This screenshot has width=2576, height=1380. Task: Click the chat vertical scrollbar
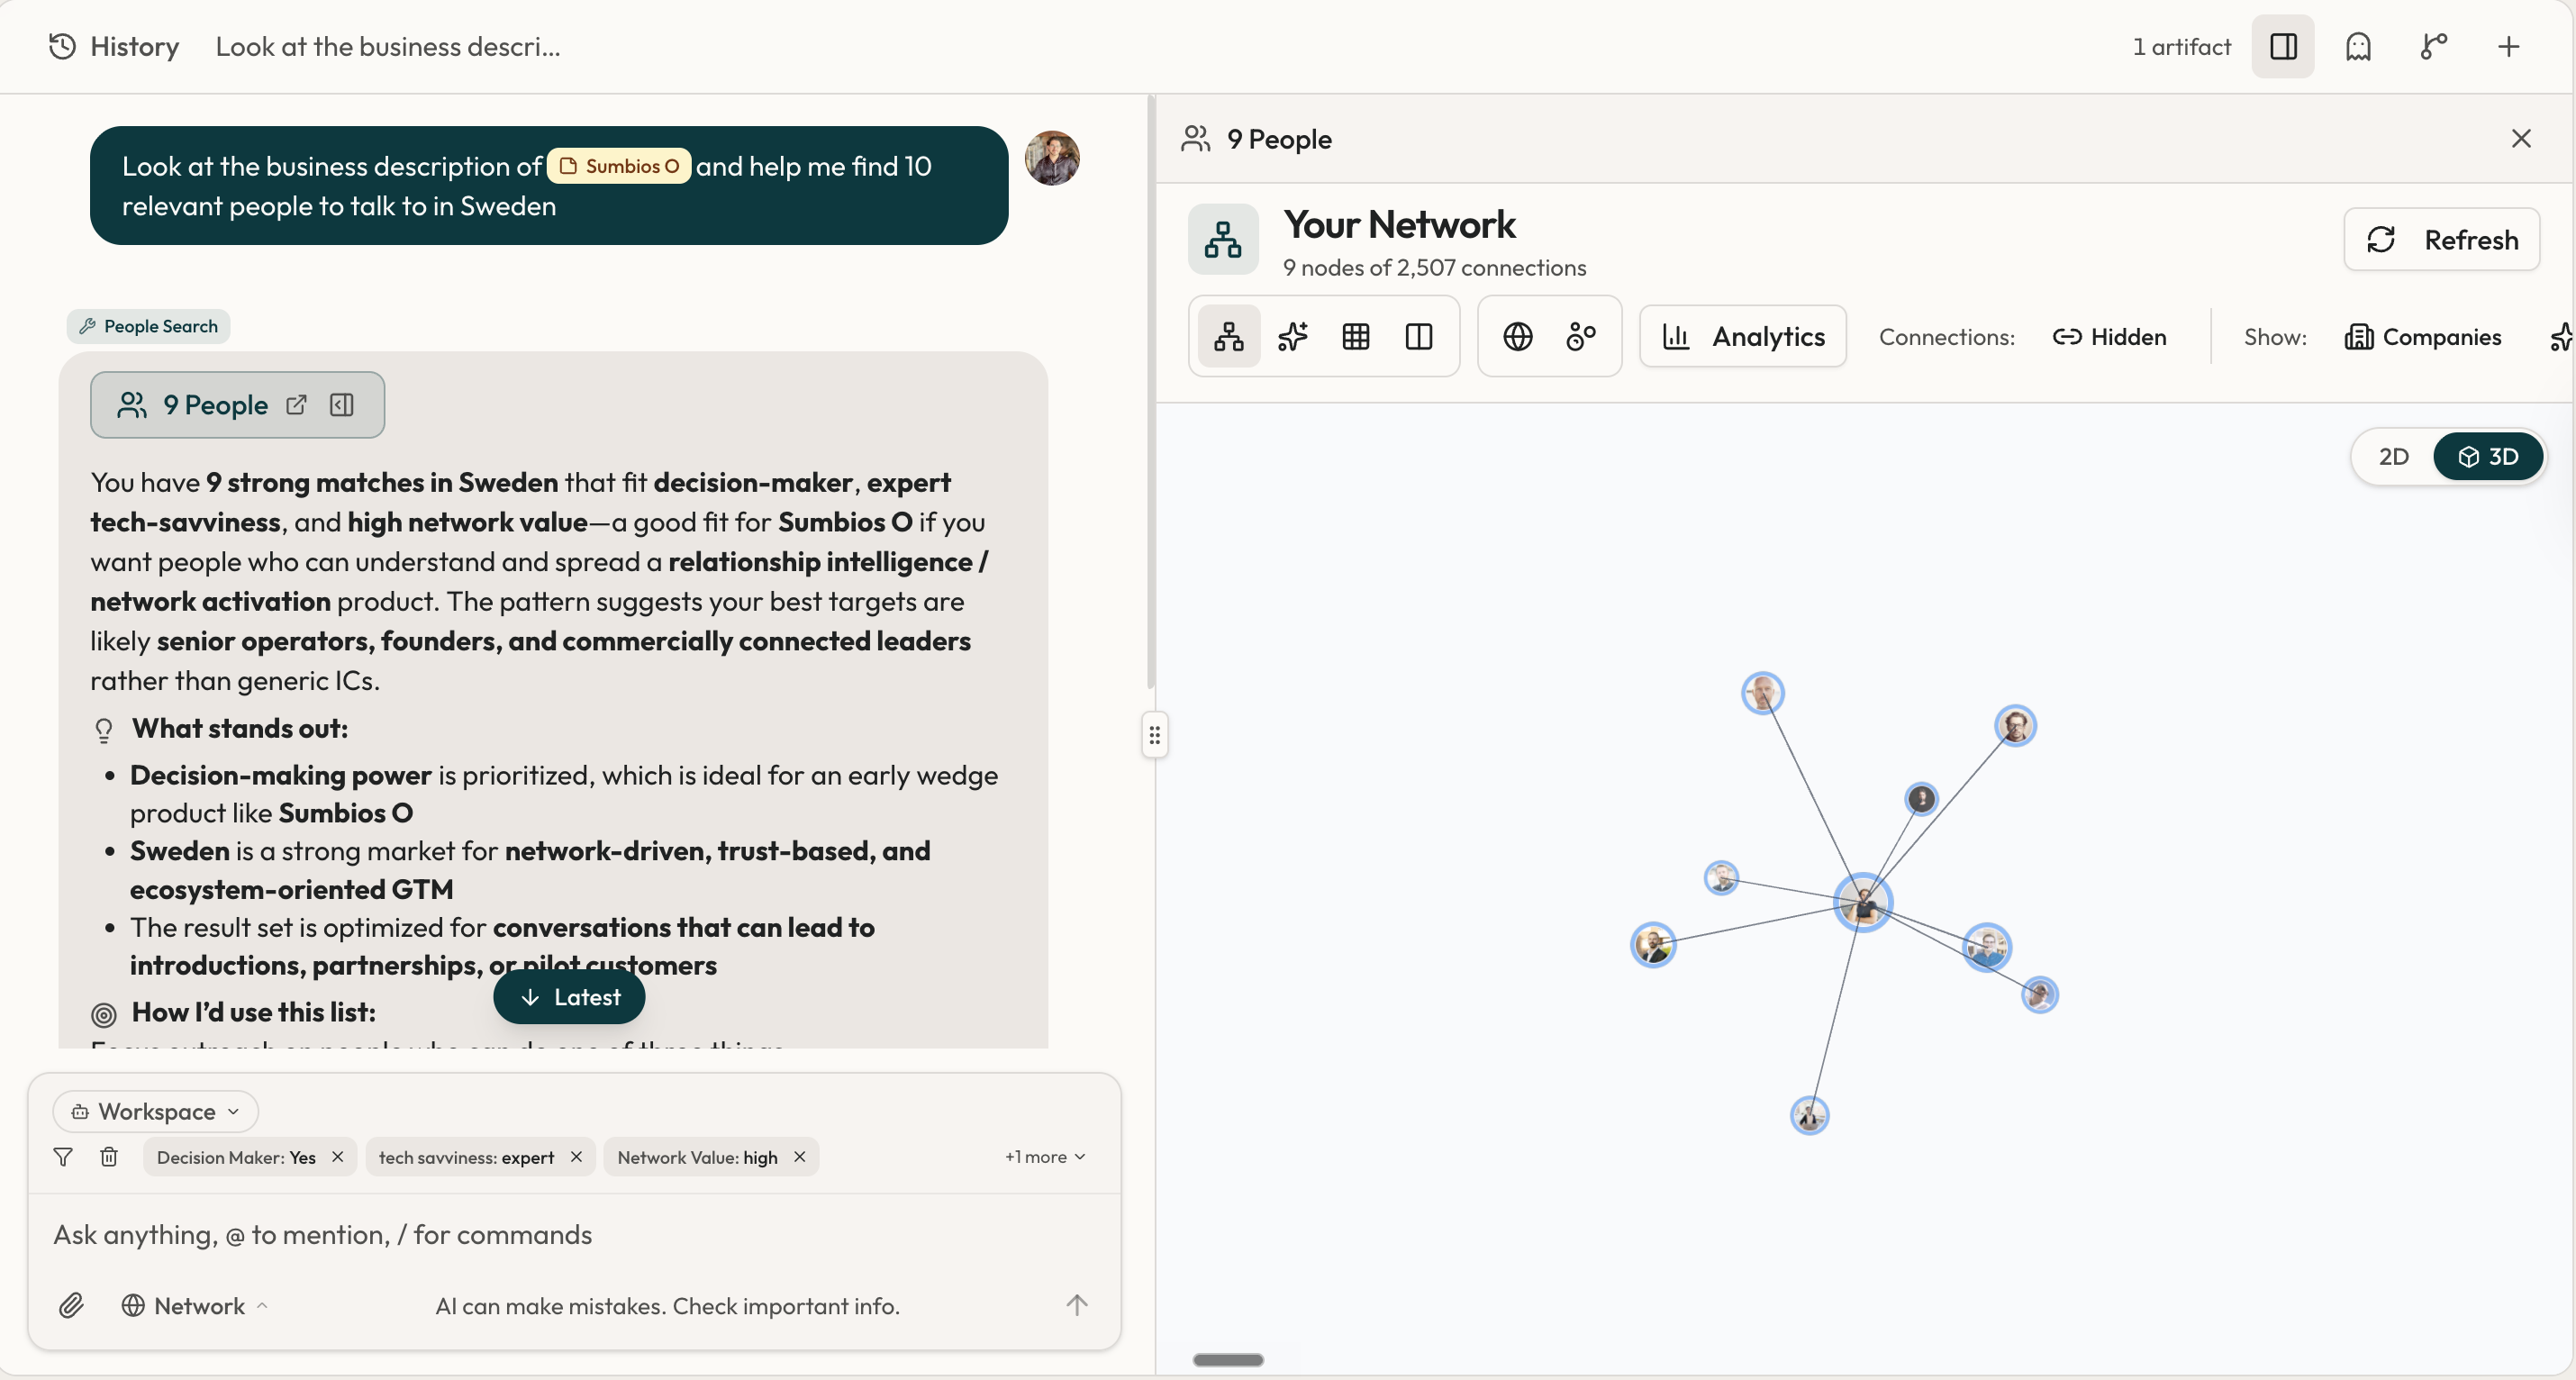(1151, 392)
